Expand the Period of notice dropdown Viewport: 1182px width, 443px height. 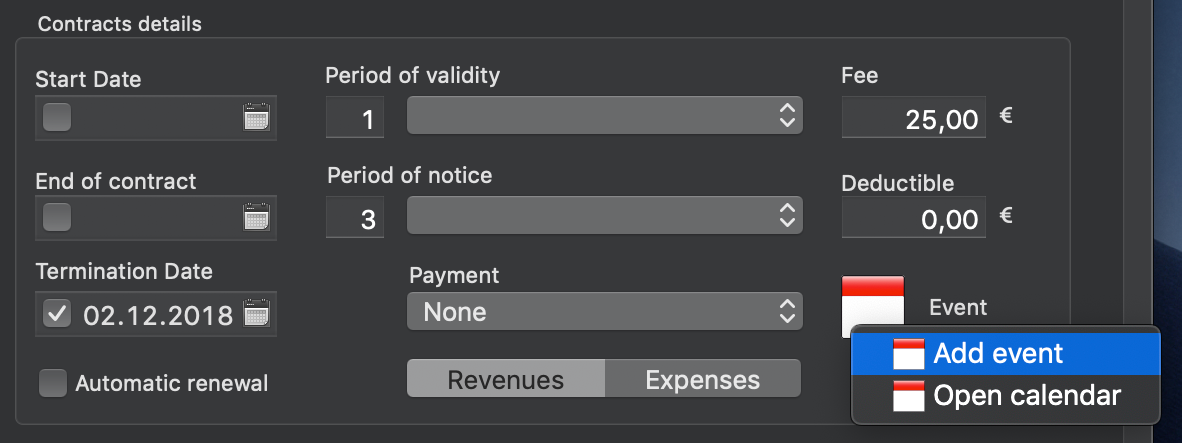[604, 215]
